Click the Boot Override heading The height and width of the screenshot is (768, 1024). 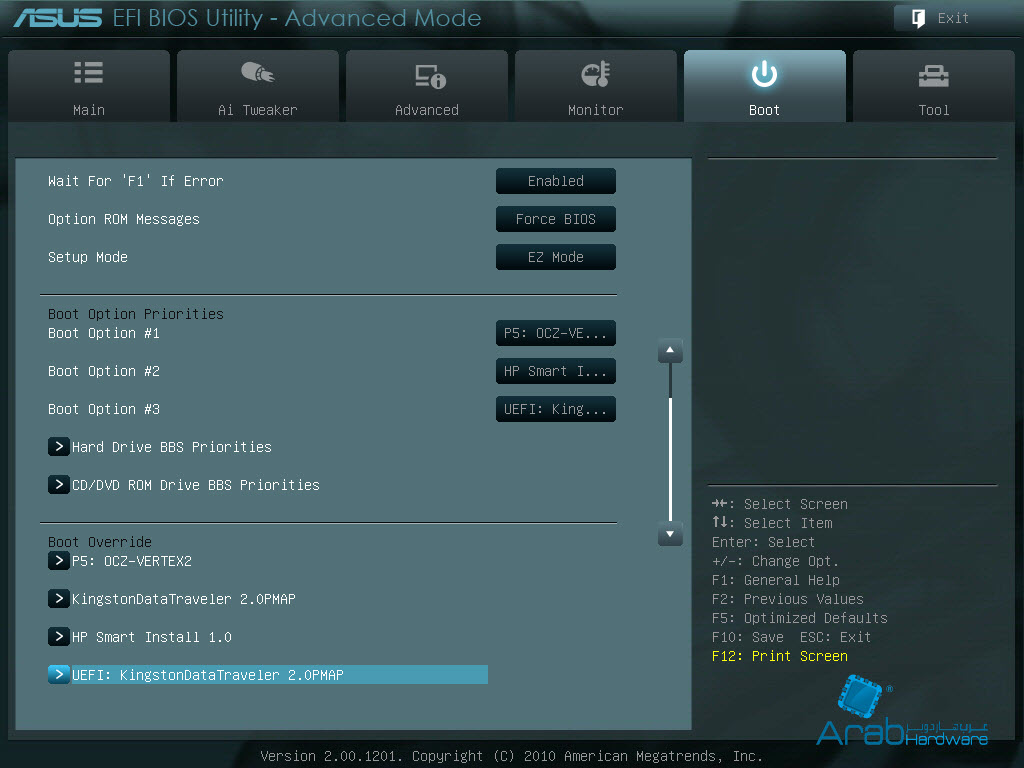pyautogui.click(x=100, y=542)
